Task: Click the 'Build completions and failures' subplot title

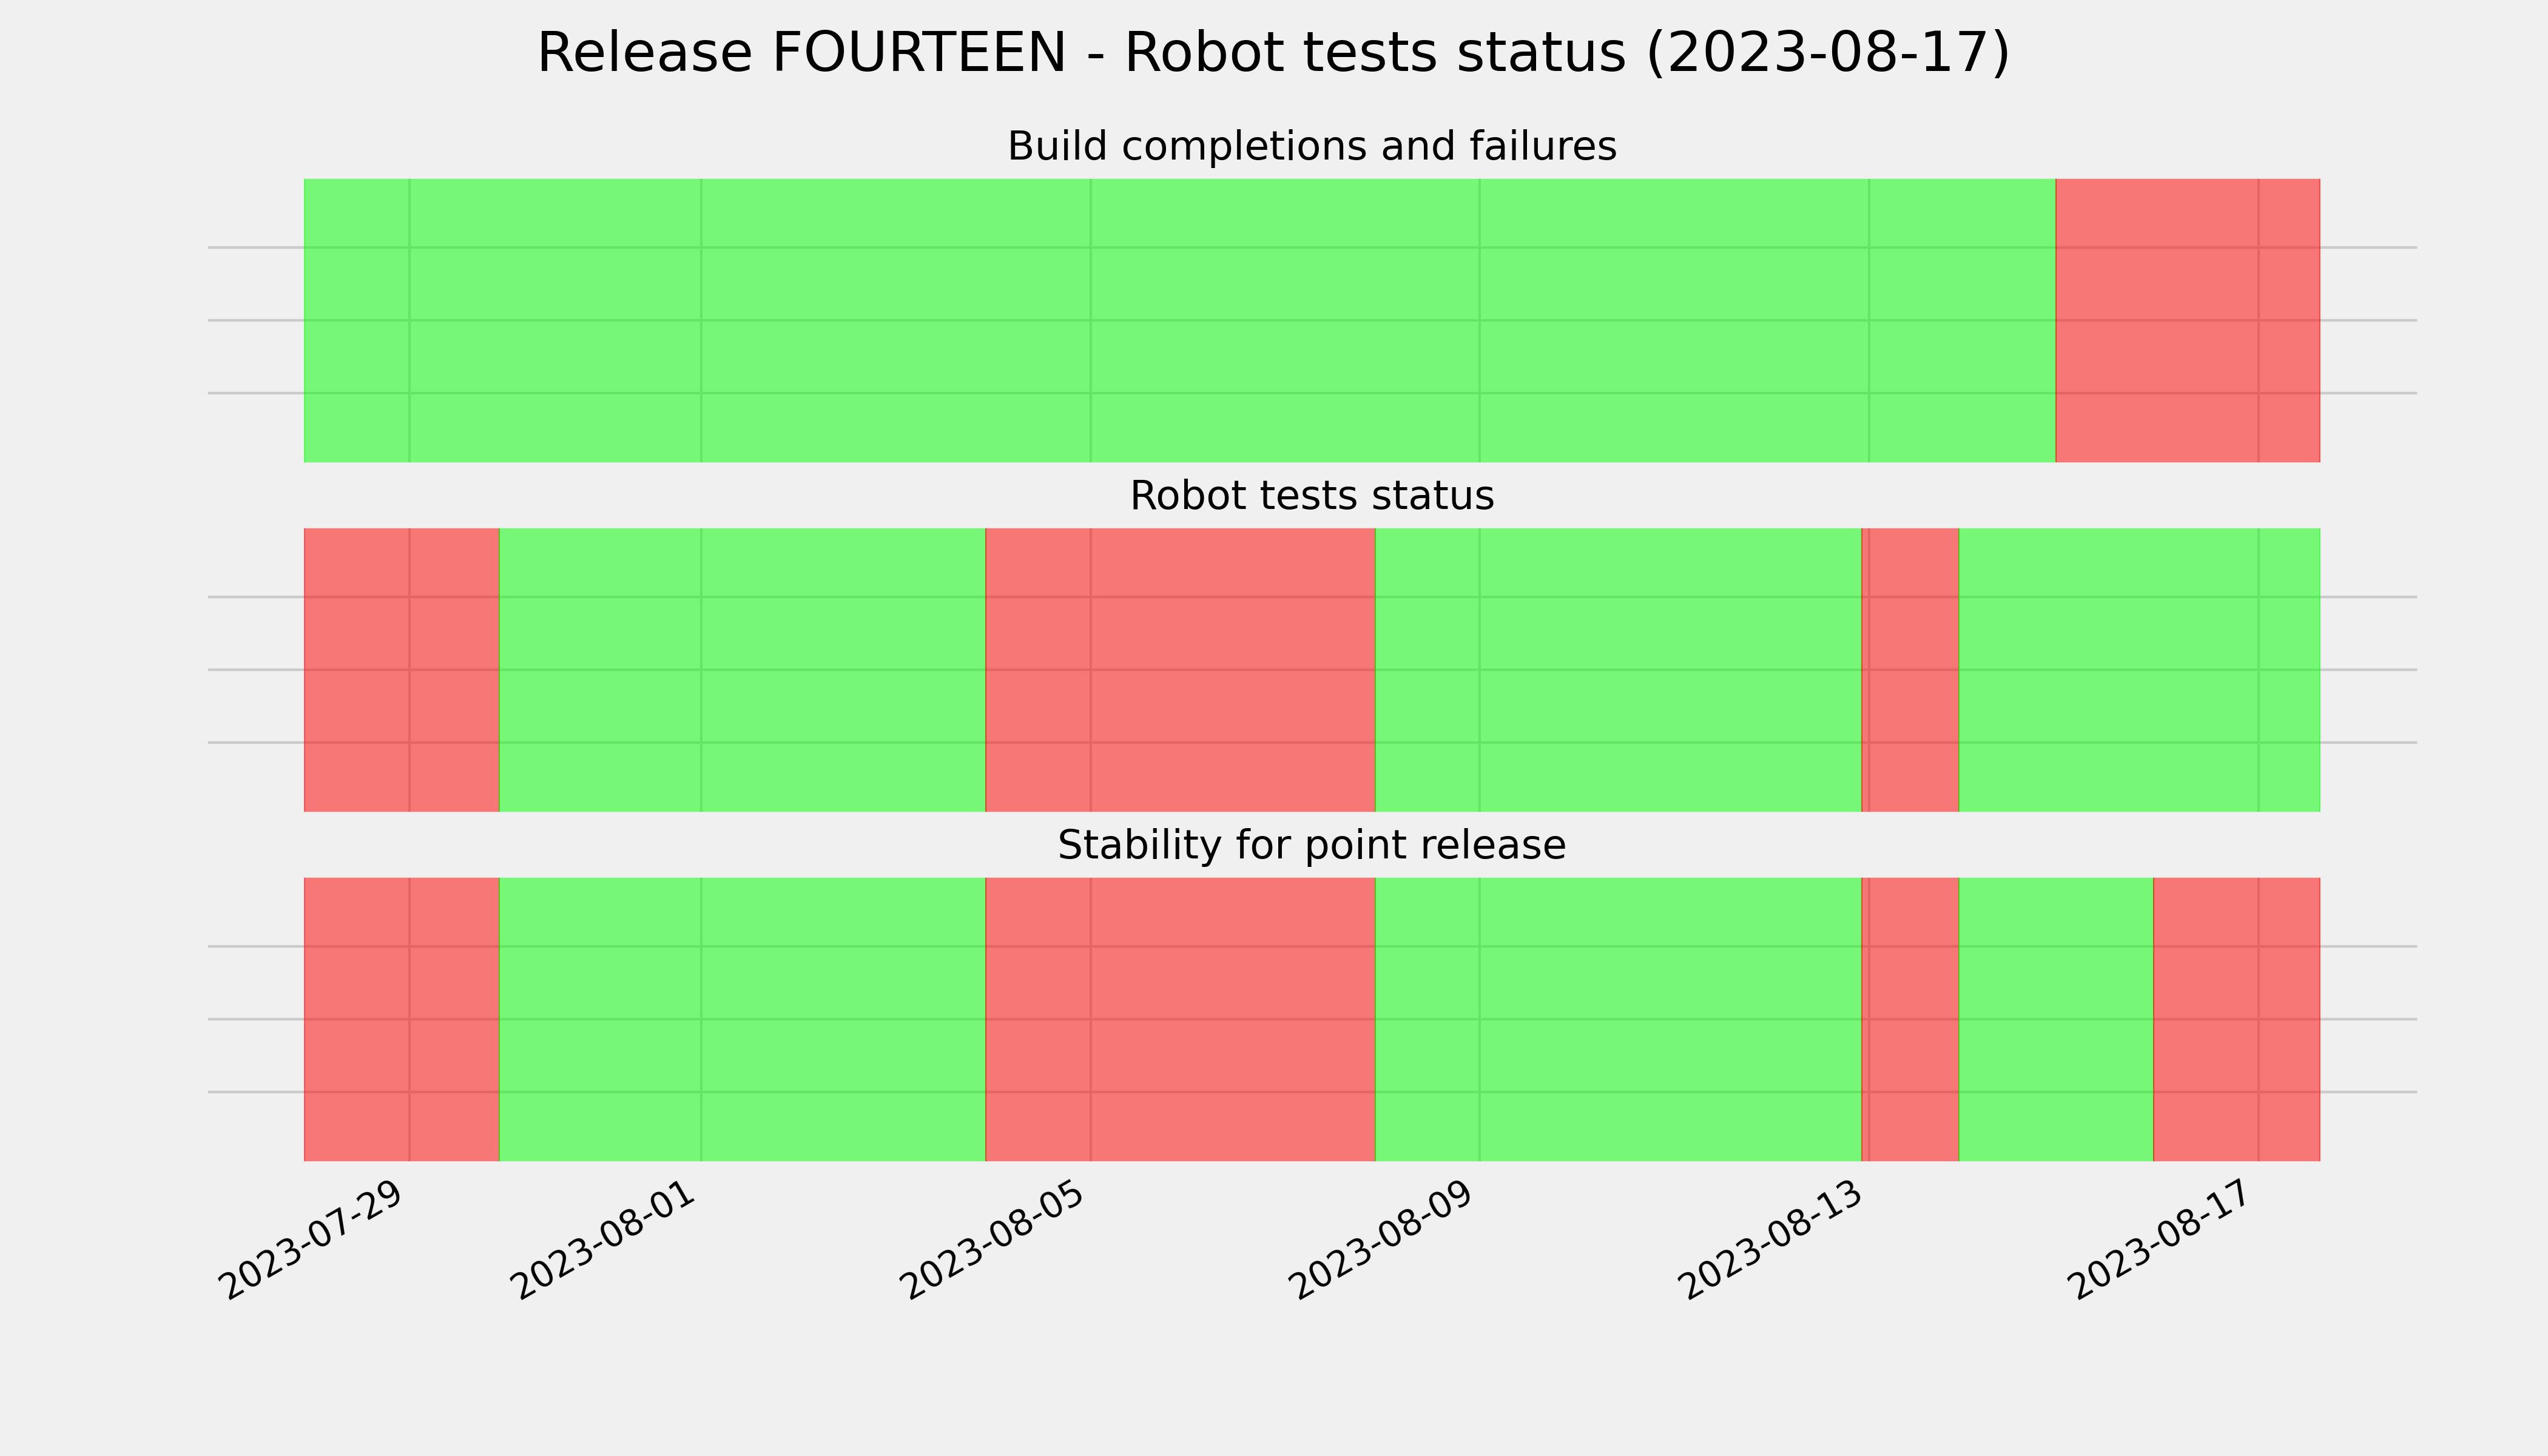Action: point(1311,147)
